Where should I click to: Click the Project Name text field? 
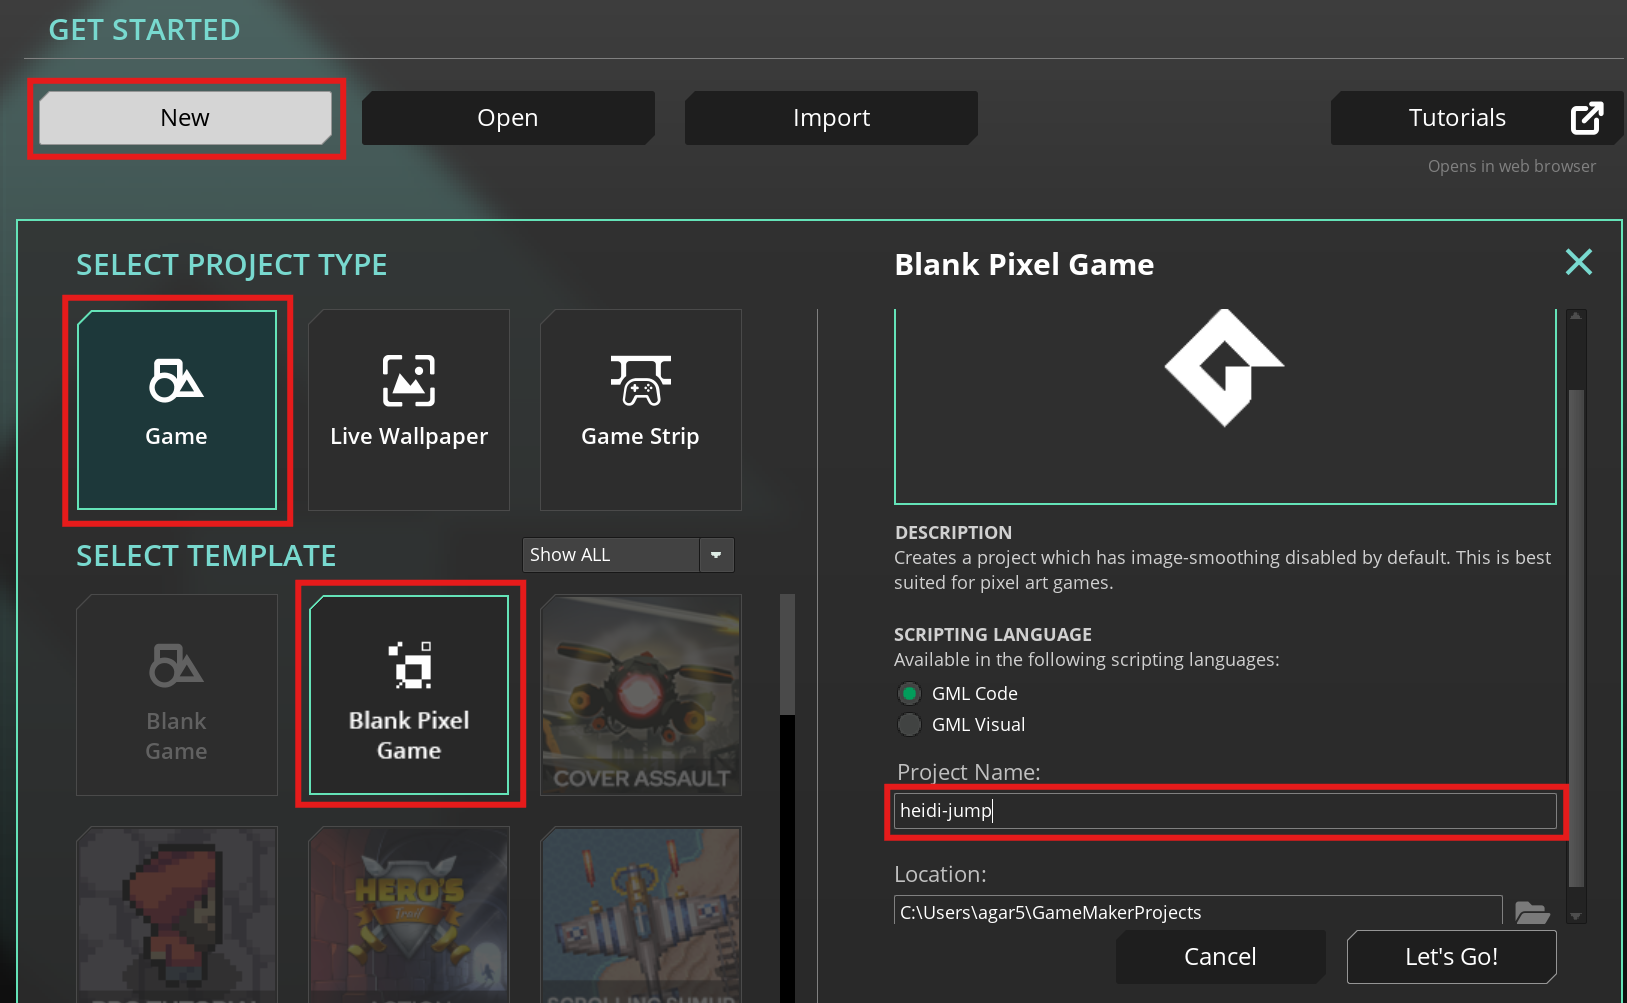1225,811
